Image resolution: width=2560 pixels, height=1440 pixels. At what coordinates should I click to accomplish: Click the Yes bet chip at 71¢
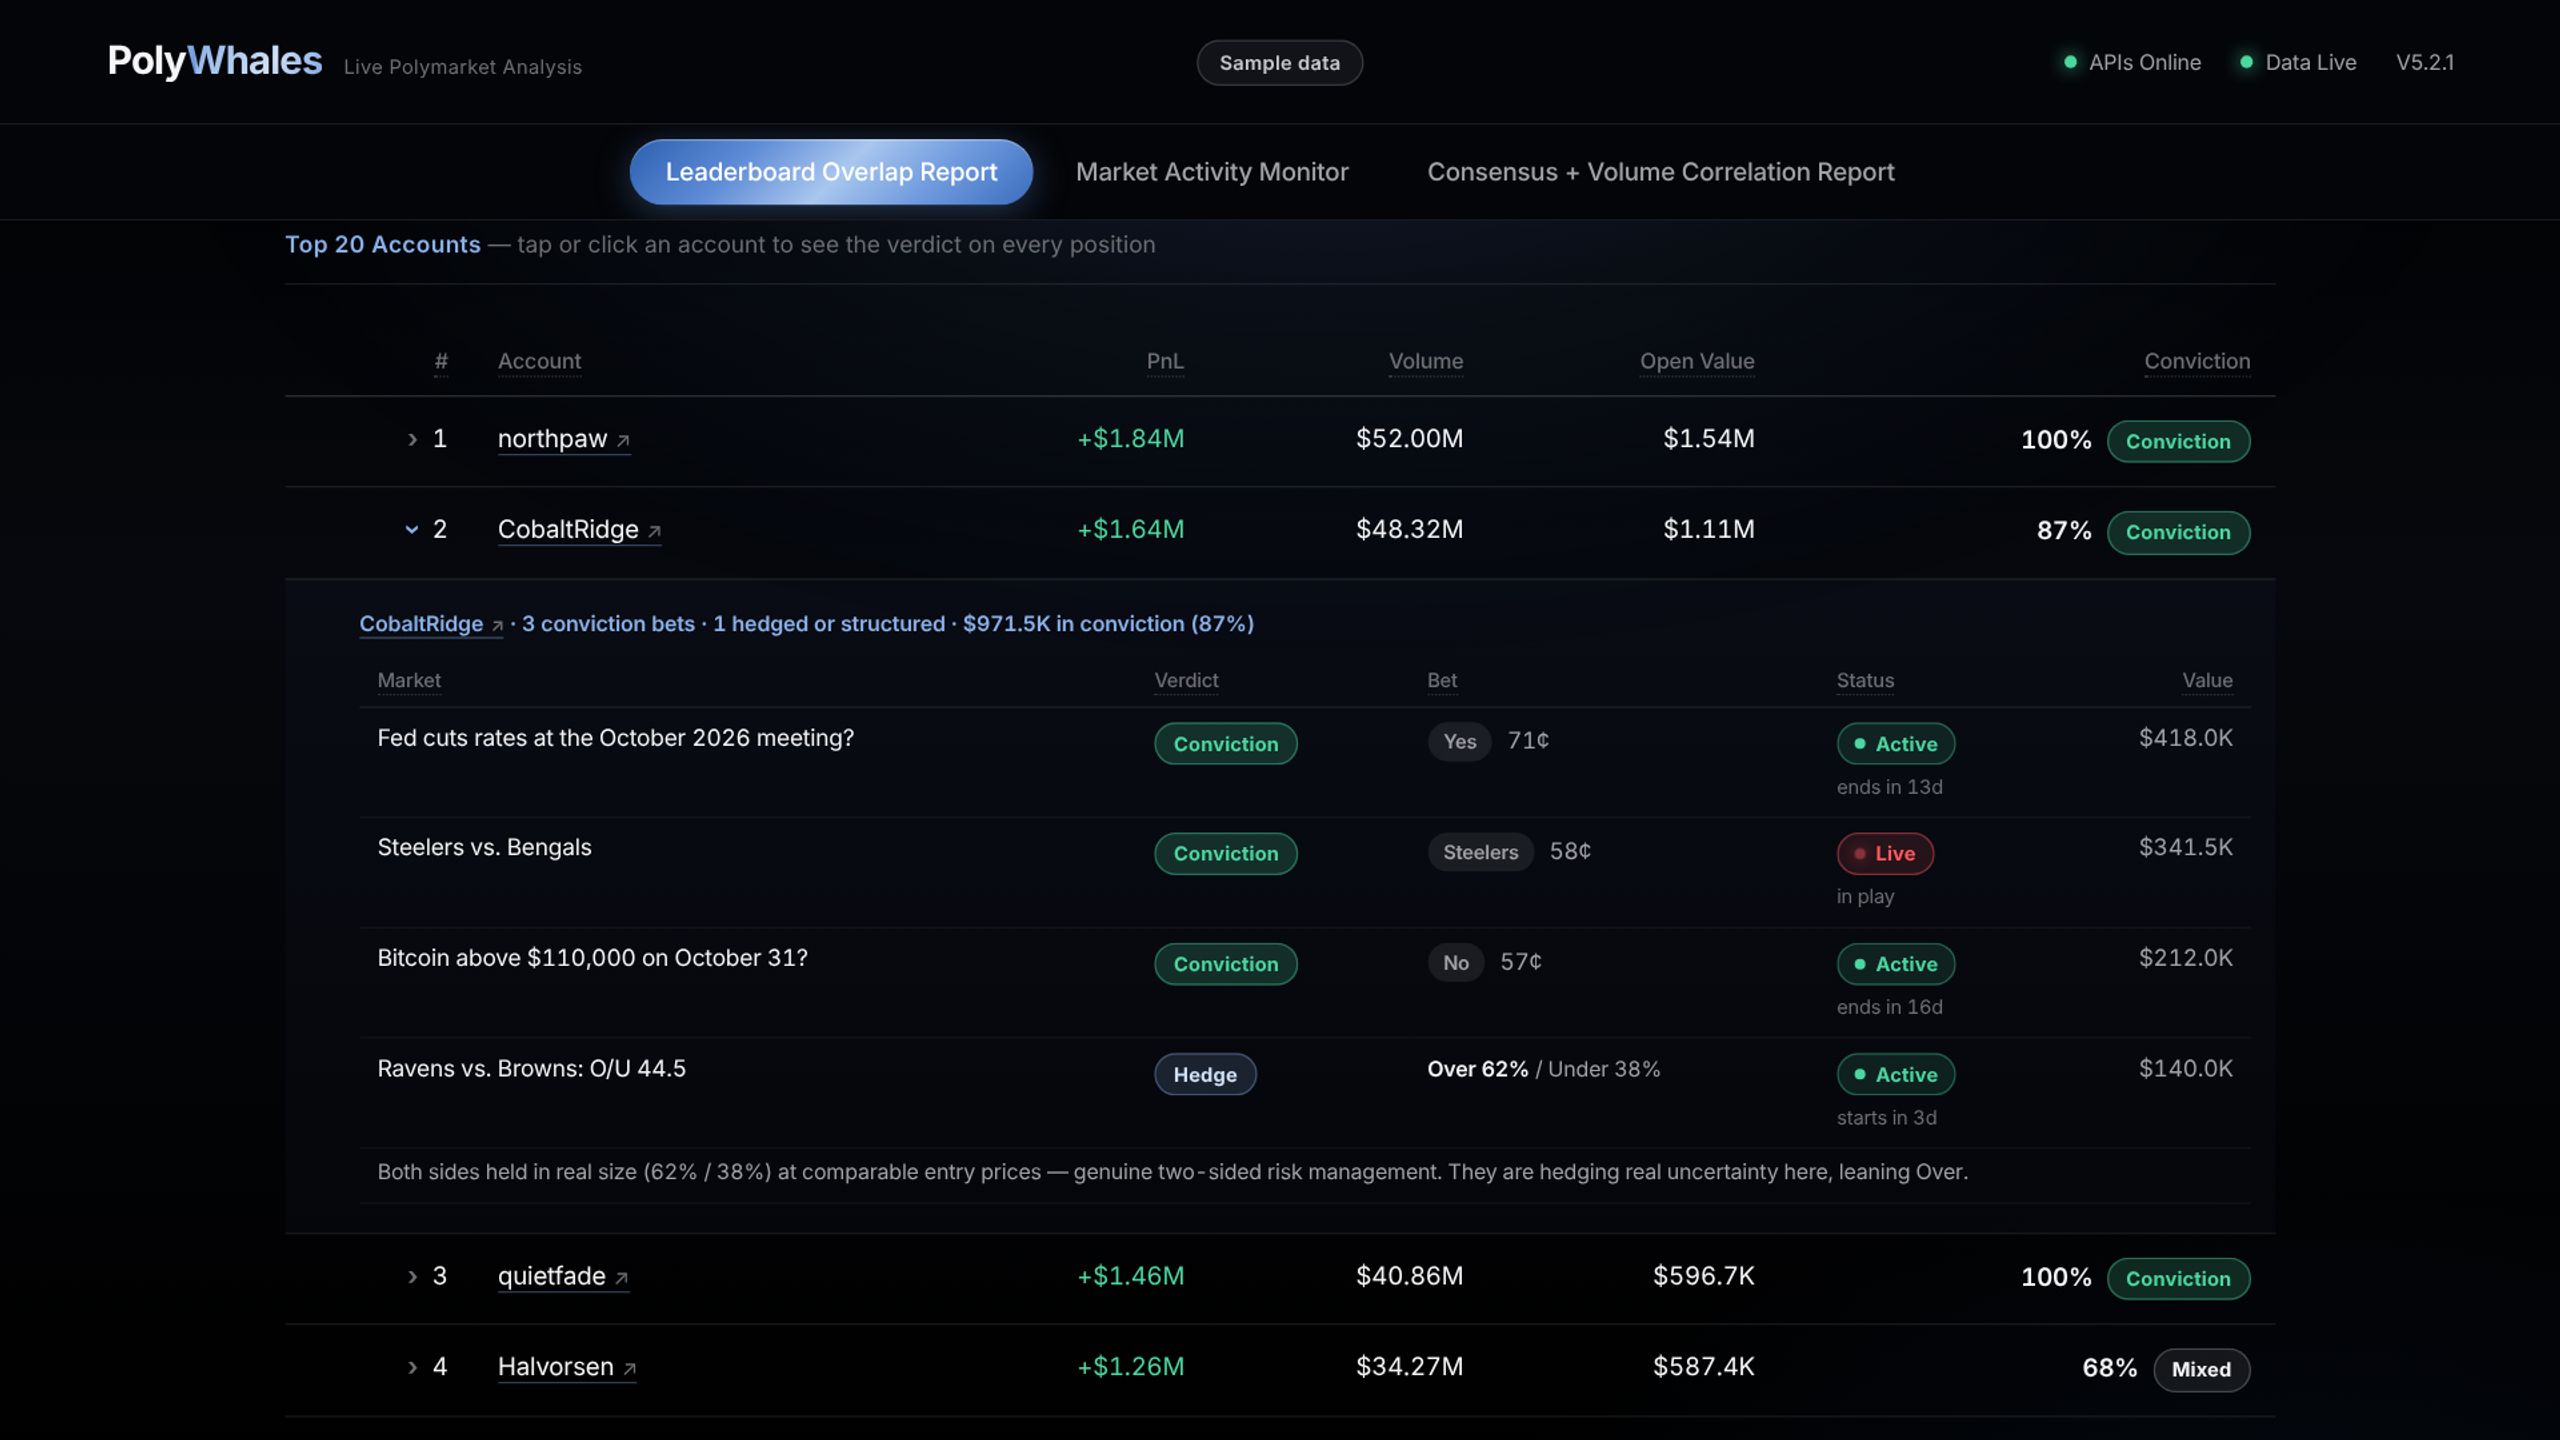tap(1459, 742)
